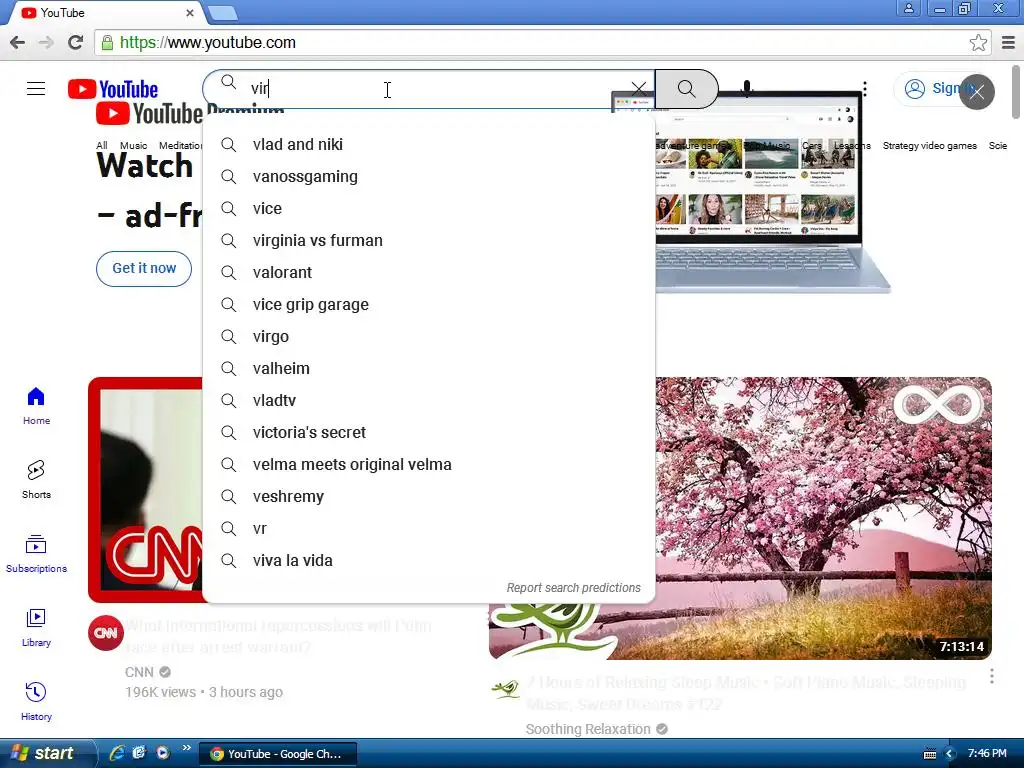This screenshot has width=1024, height=768.
Task: Select suggestion 'vlad and niki'
Action: 428,144
